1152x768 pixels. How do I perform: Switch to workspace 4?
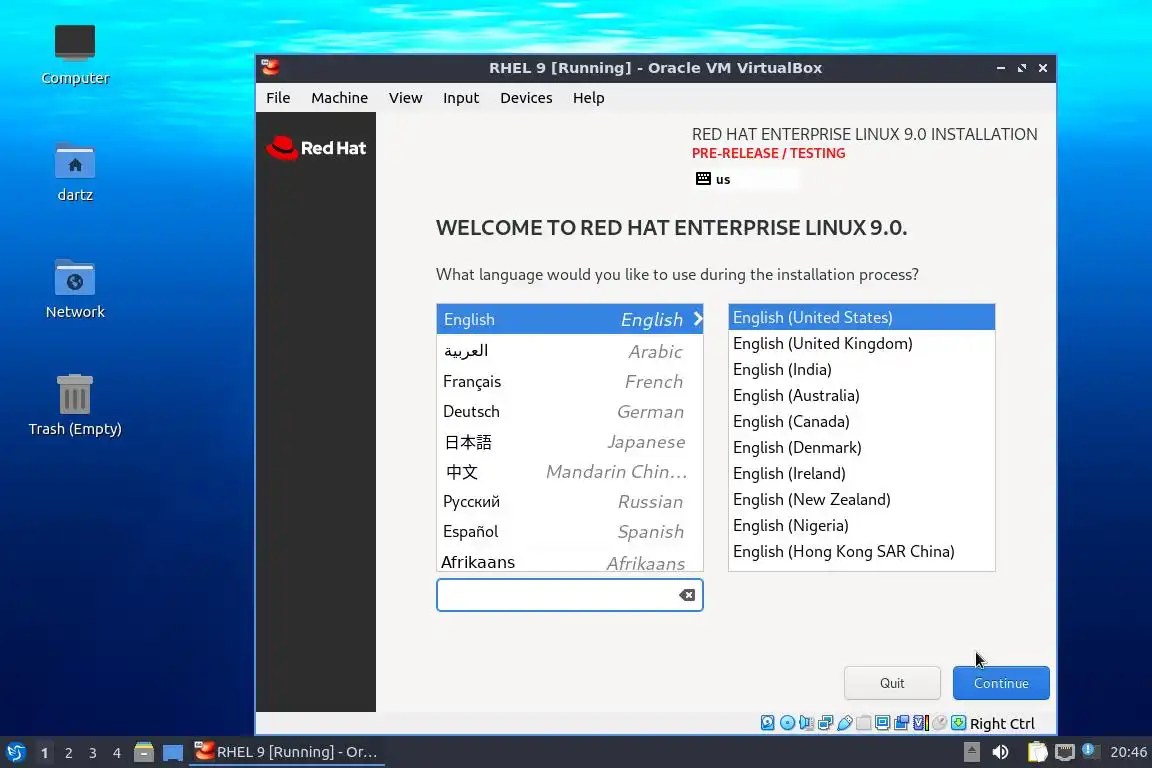[x=117, y=753]
